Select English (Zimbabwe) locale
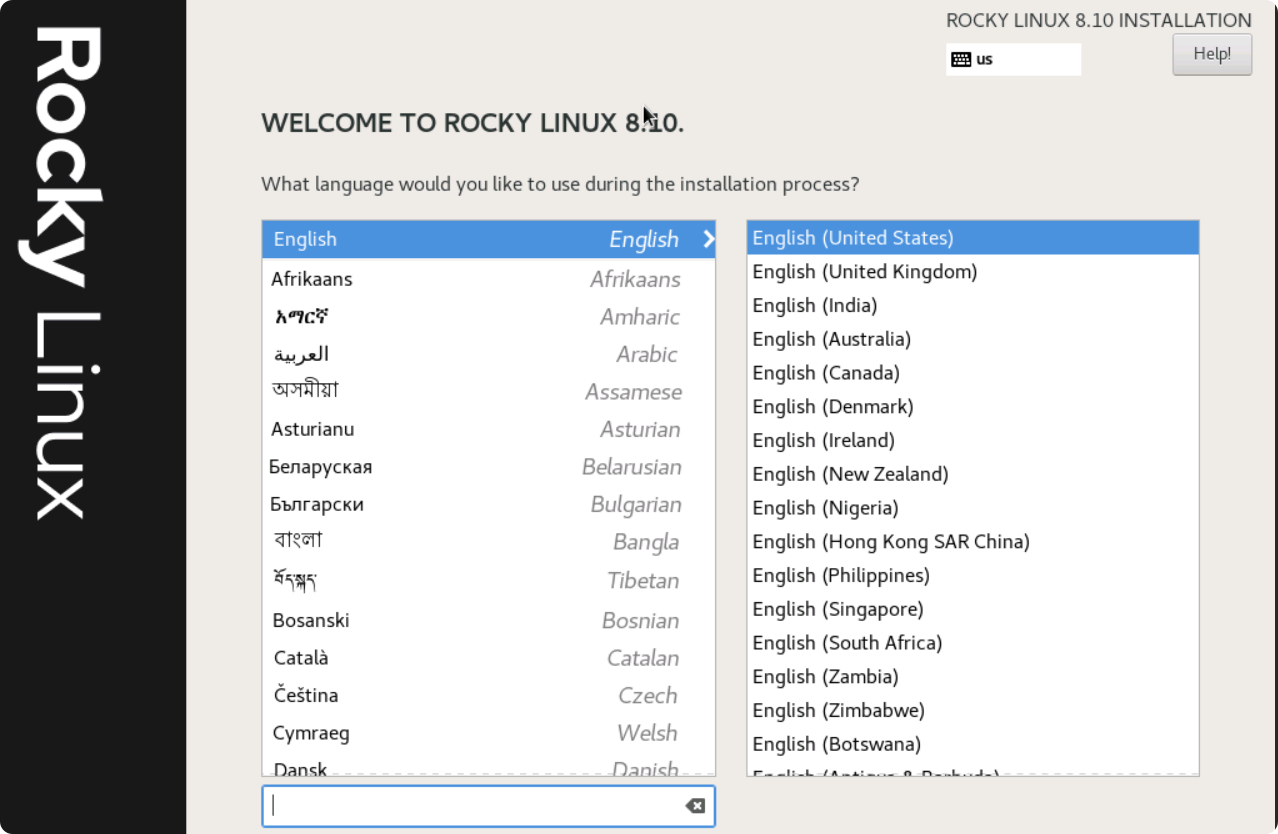Screen dimensions: 1278x834 (973, 710)
